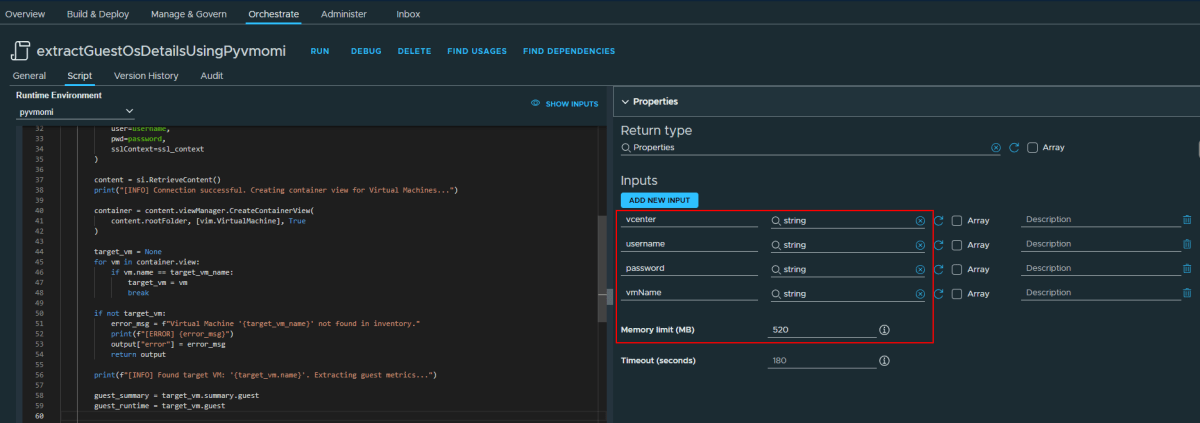Check the Array checkbox for password

coord(957,269)
